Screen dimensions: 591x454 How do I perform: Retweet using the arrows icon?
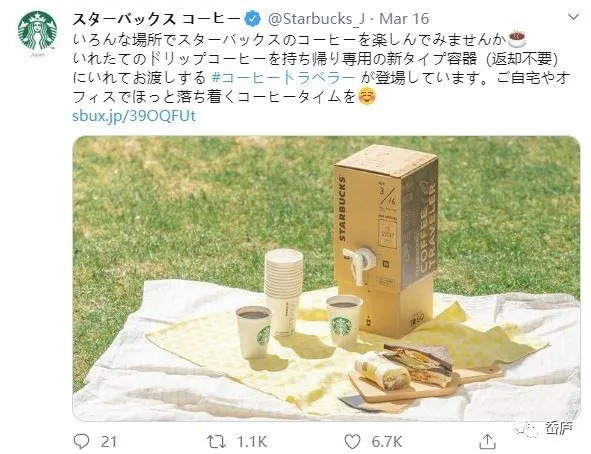pos(216,441)
